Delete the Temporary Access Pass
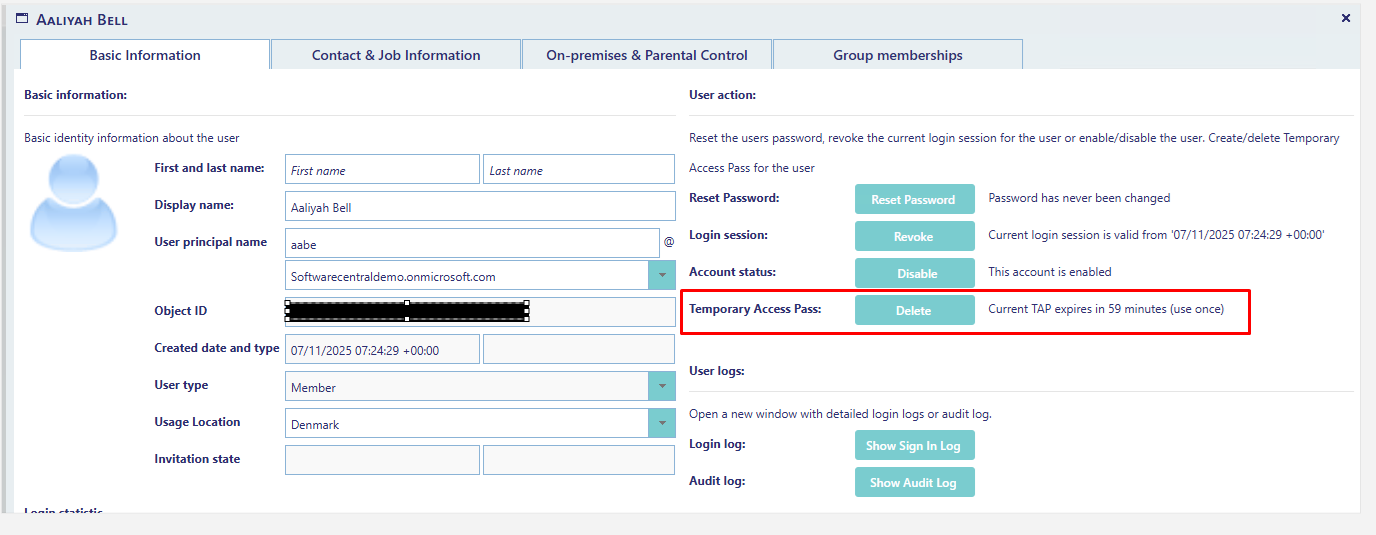This screenshot has width=1376, height=535. click(x=913, y=310)
